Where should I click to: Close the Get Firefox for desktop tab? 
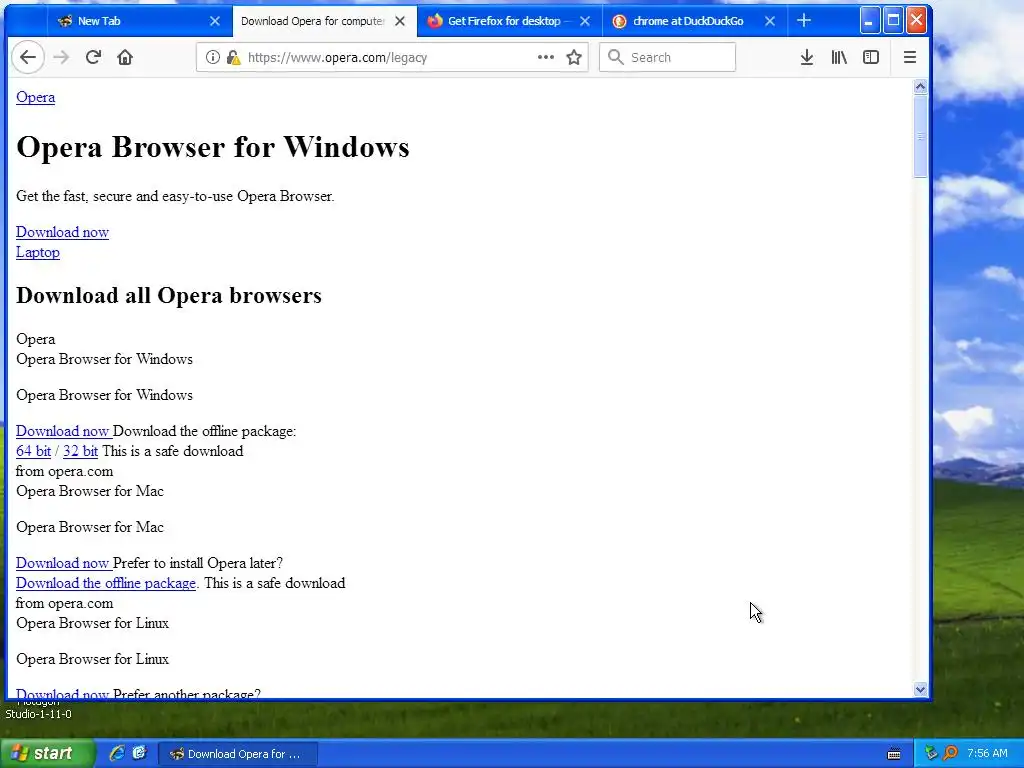point(585,21)
